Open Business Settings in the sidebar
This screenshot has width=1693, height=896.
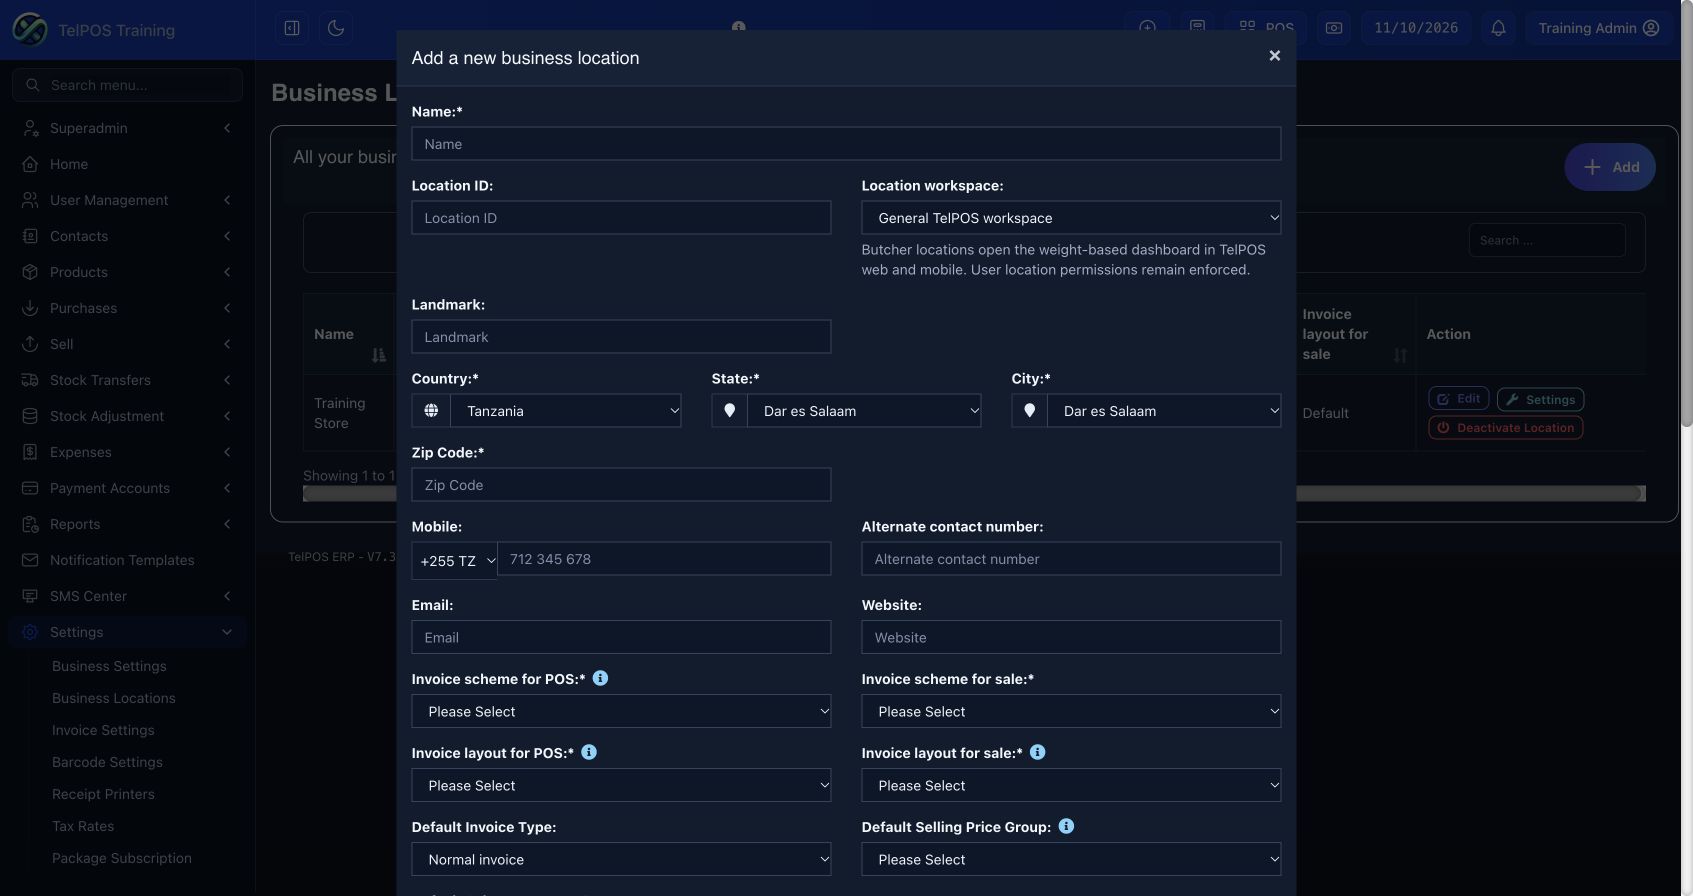[109, 666]
